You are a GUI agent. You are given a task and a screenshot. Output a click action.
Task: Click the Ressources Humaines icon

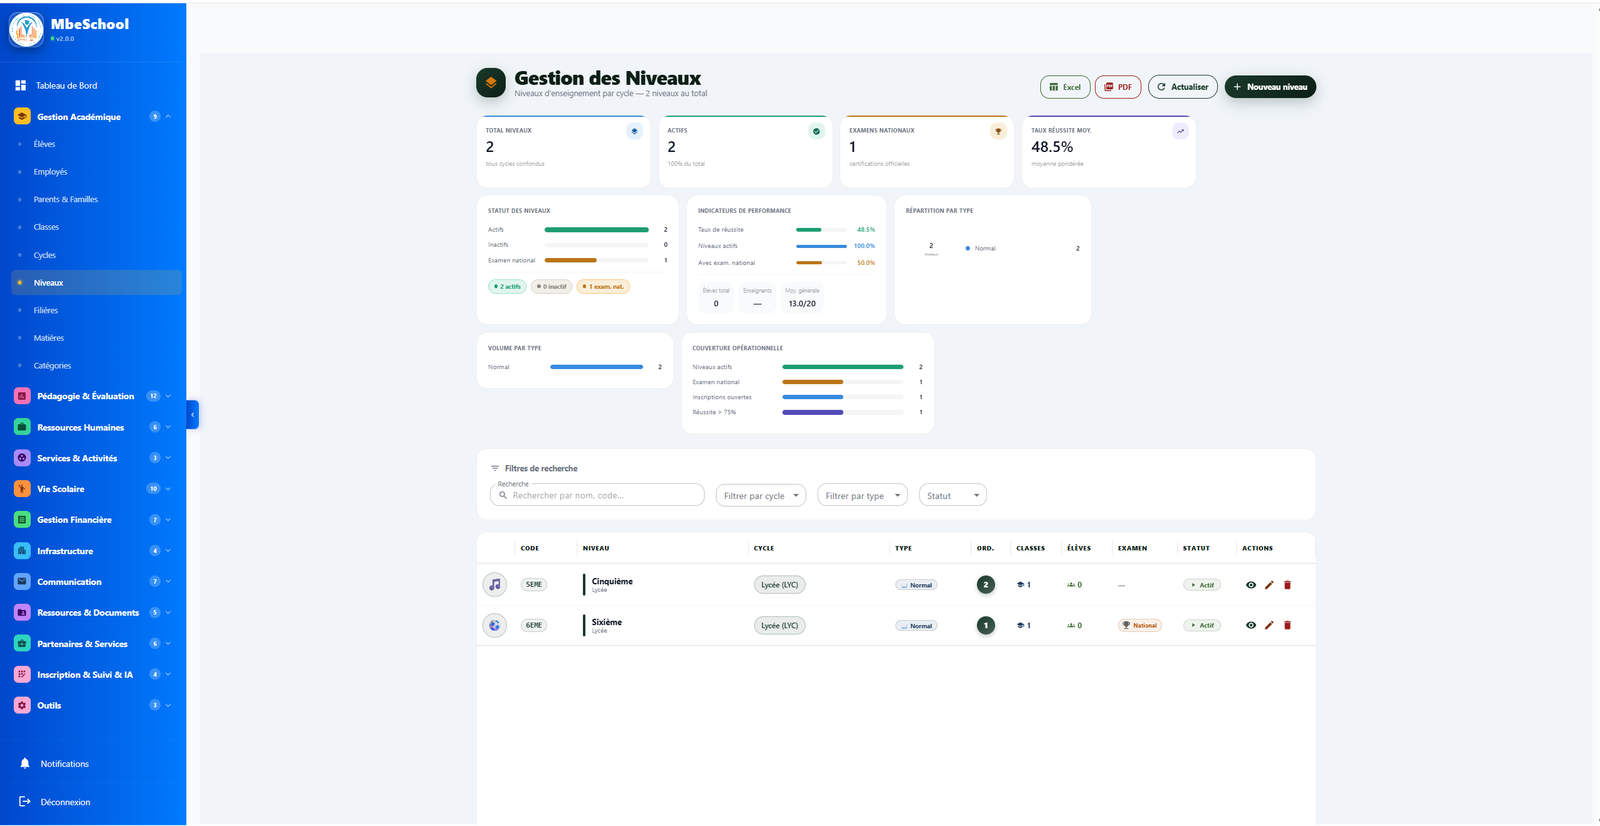tap(22, 427)
